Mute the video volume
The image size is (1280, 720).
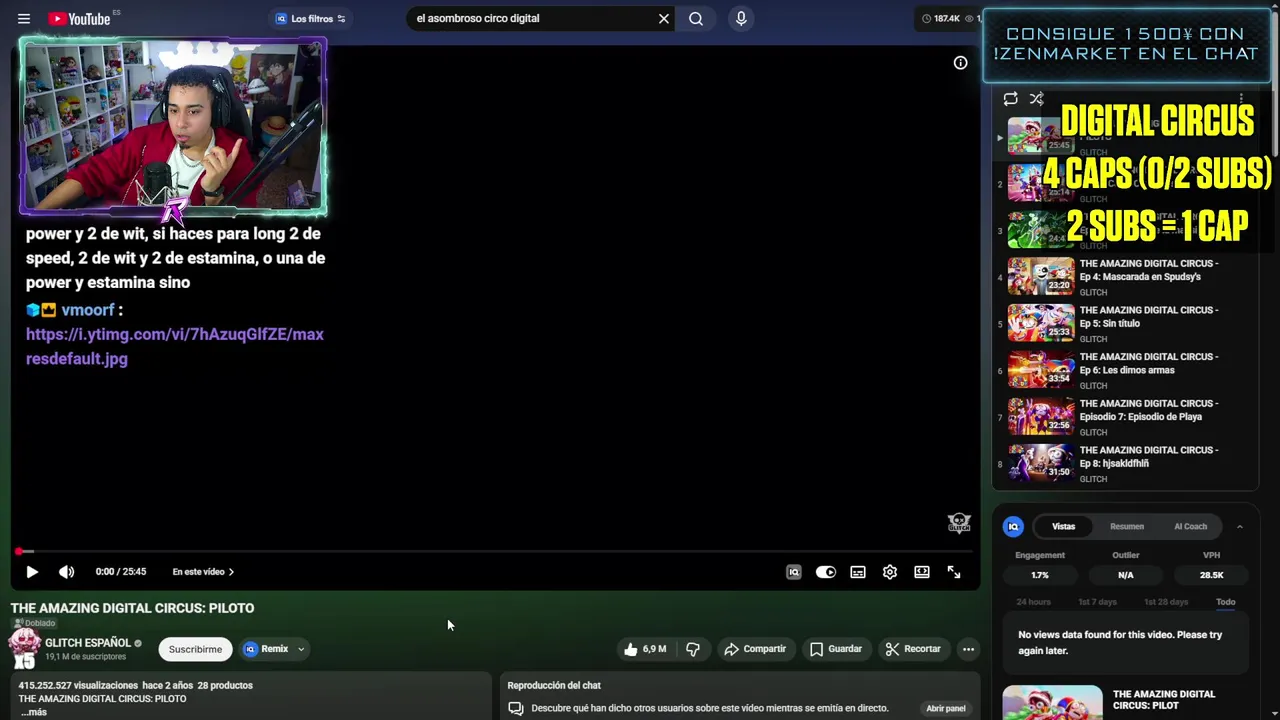tap(66, 572)
